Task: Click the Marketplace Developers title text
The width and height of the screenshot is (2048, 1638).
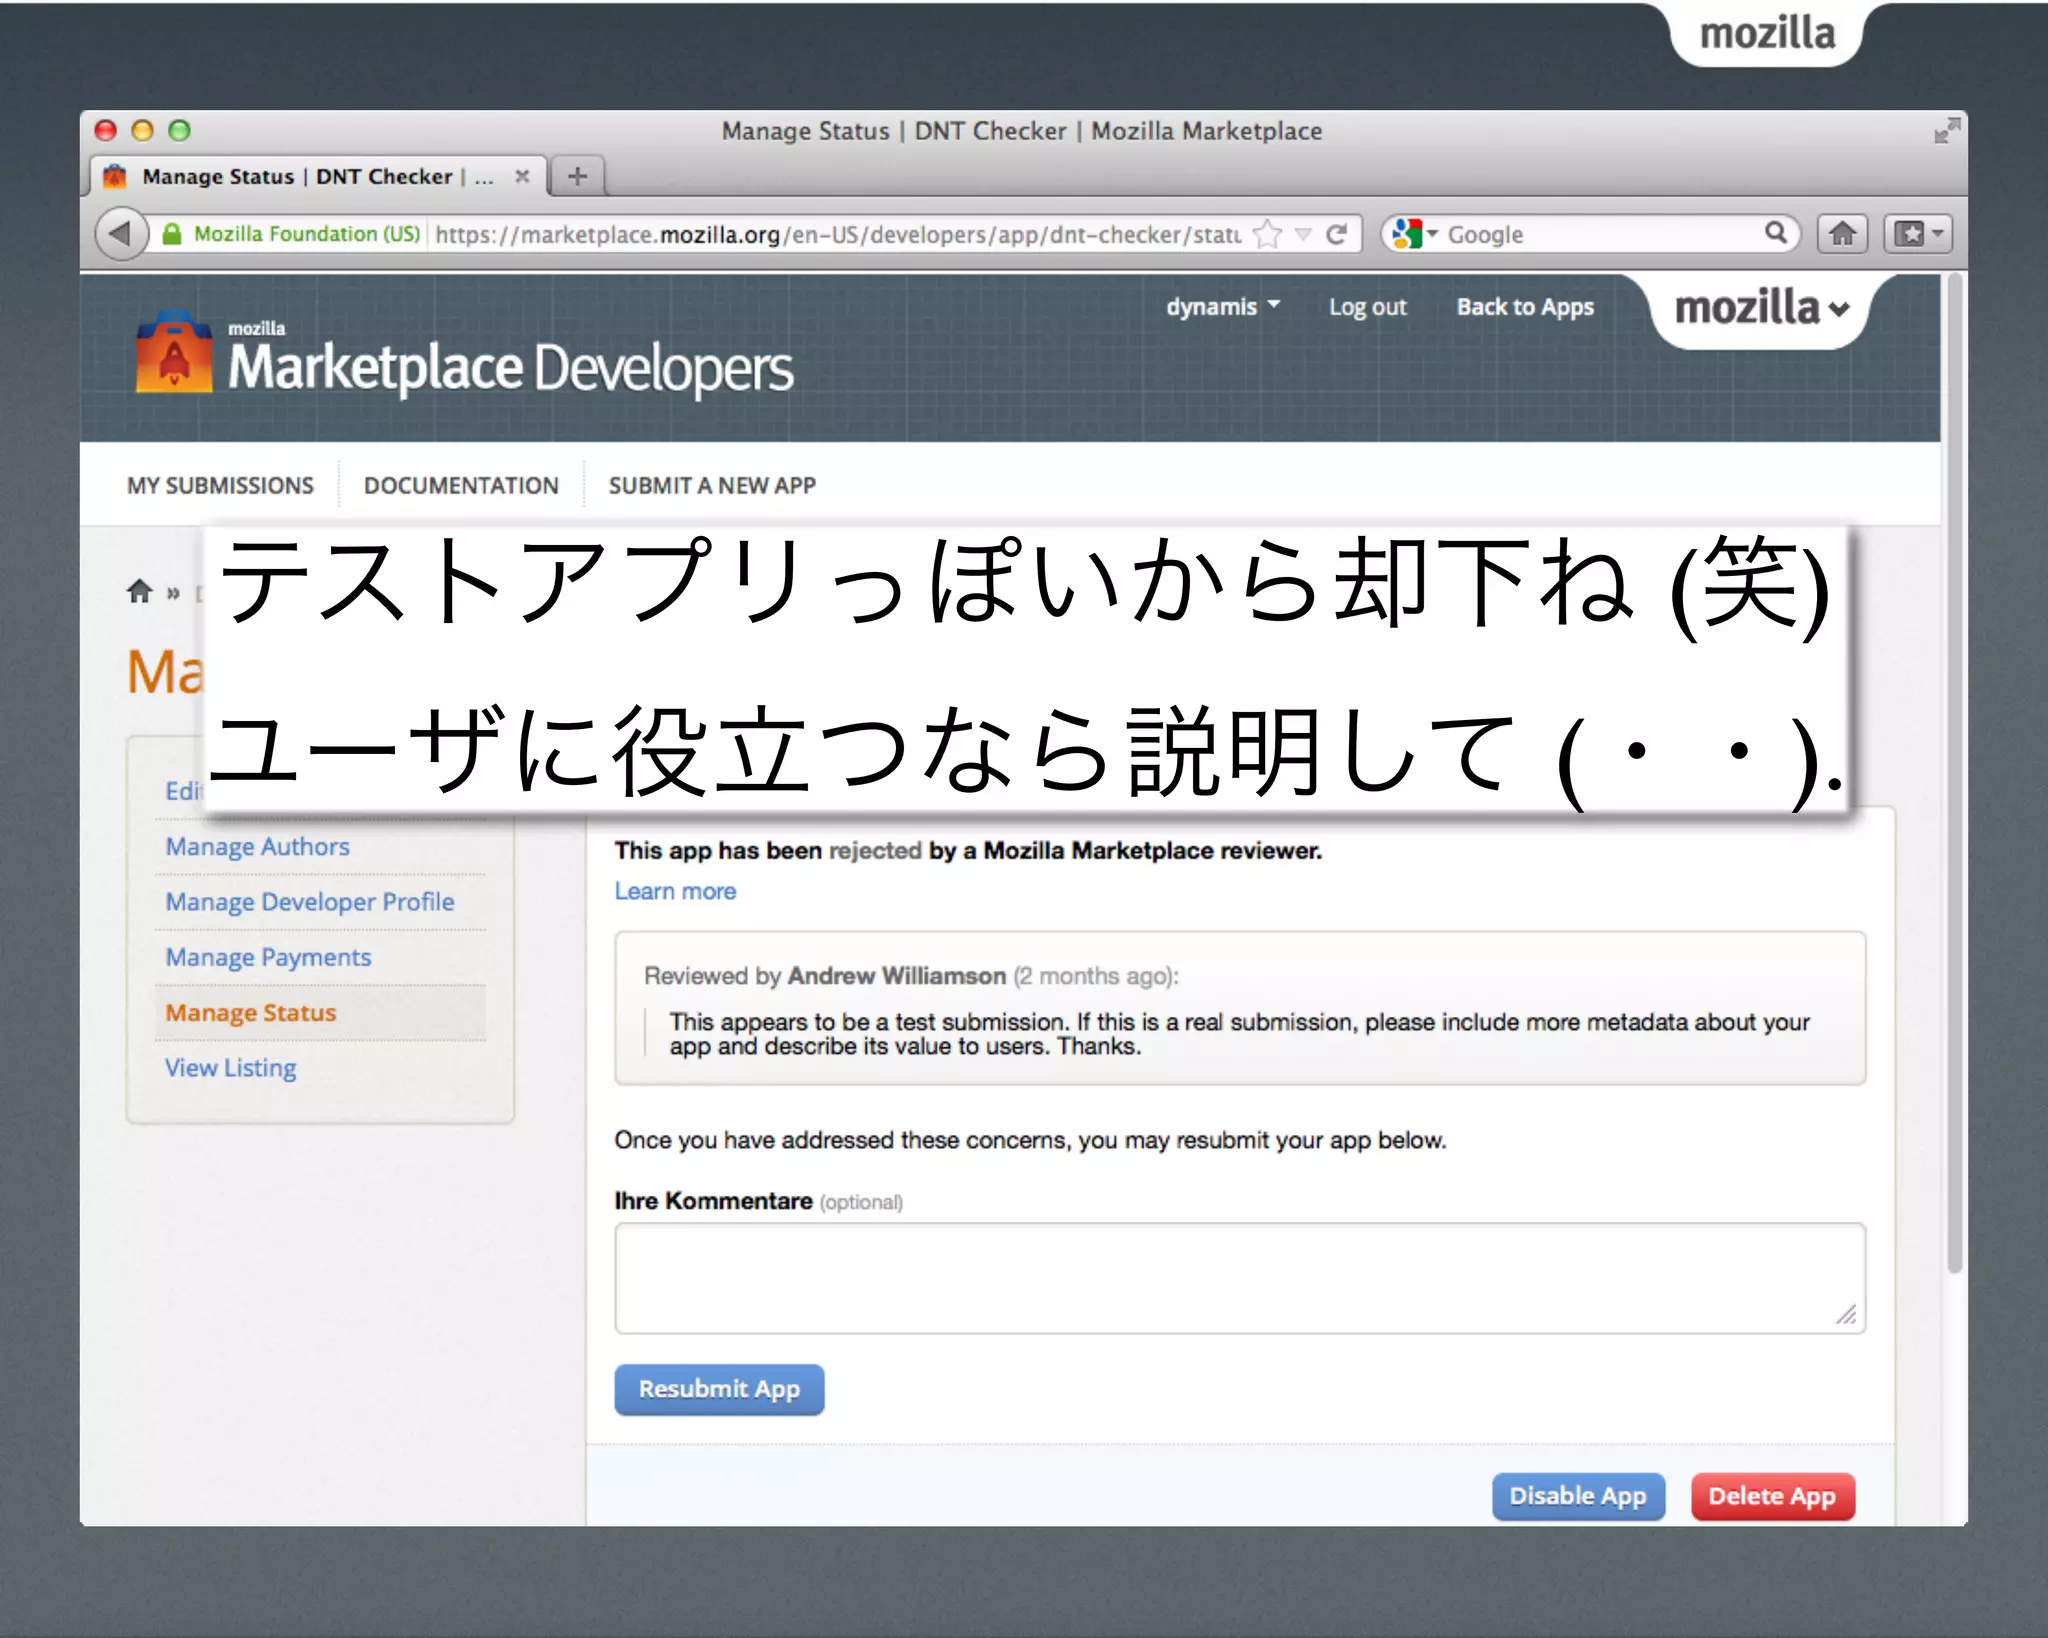Action: pos(510,368)
